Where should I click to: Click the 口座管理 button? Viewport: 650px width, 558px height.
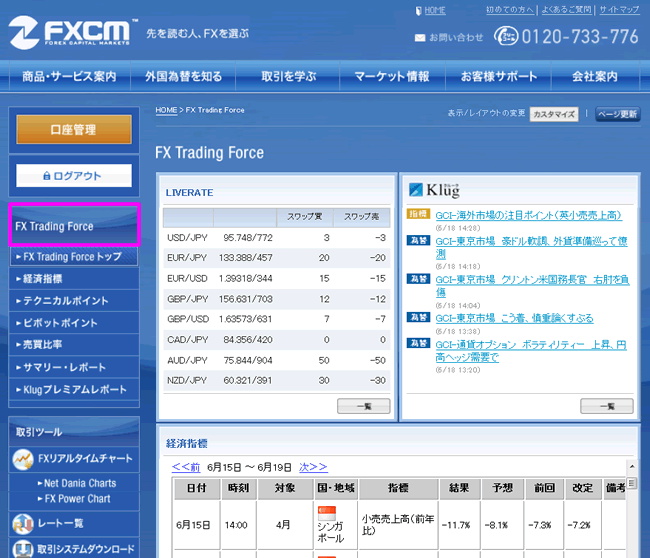tap(74, 129)
